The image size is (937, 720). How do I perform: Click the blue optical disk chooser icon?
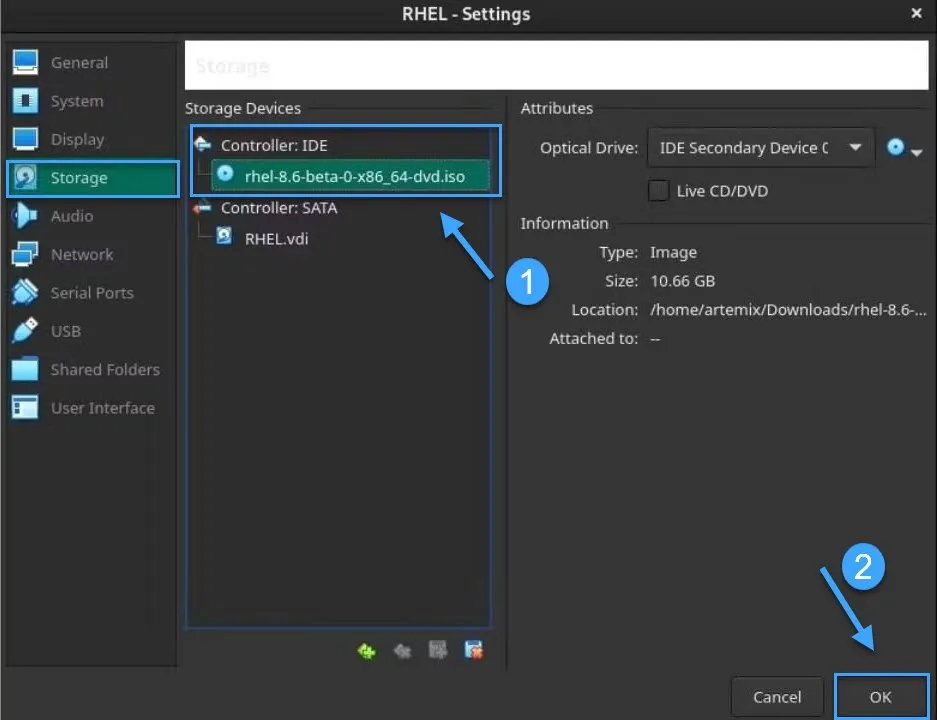893,147
